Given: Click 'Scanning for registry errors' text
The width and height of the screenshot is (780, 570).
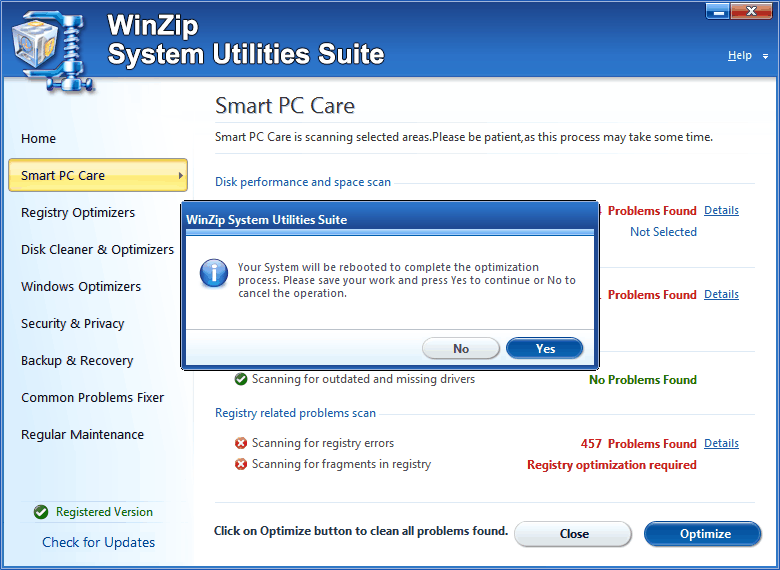Looking at the screenshot, I should (x=323, y=443).
